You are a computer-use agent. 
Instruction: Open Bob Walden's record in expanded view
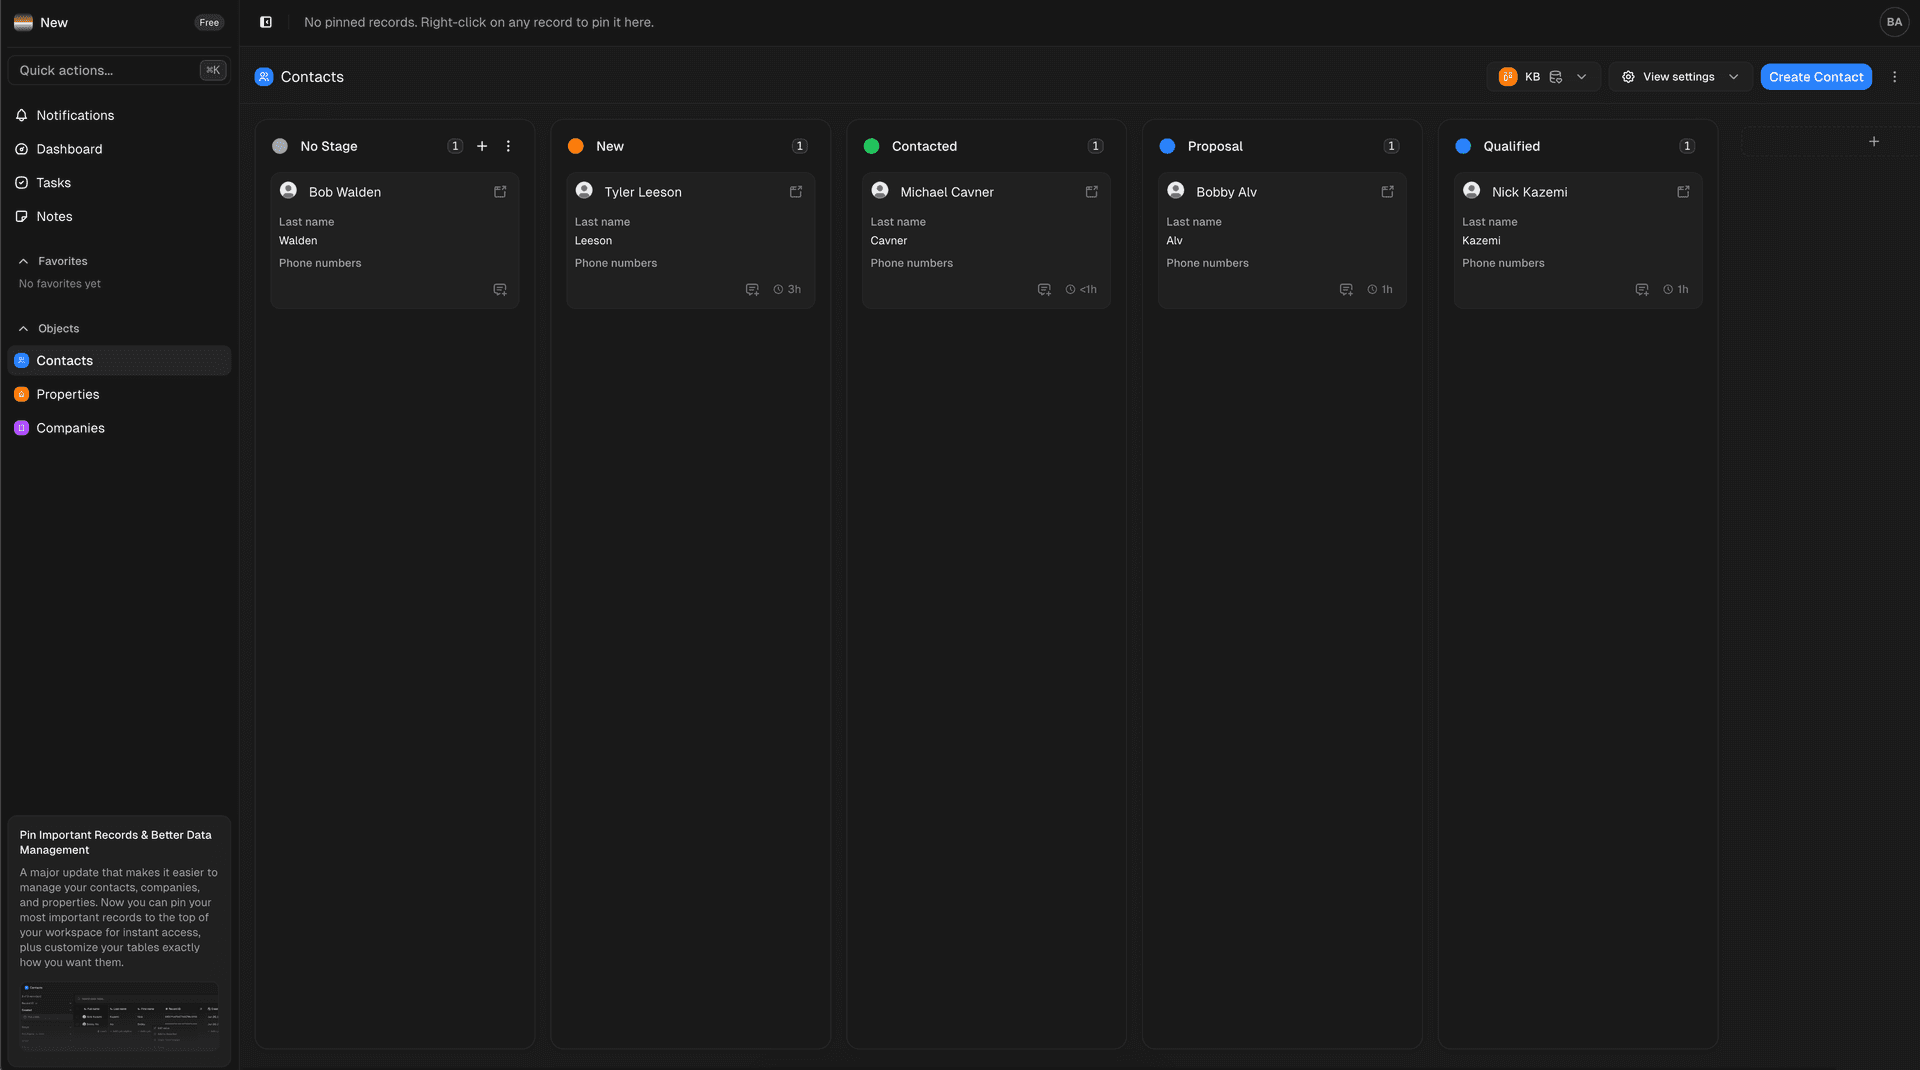point(499,191)
